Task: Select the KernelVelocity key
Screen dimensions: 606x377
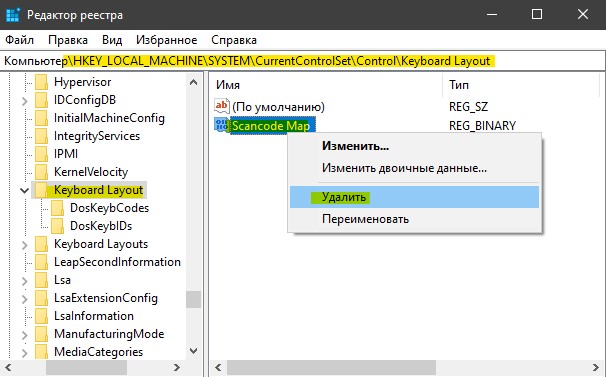Action: pyautogui.click(x=91, y=172)
